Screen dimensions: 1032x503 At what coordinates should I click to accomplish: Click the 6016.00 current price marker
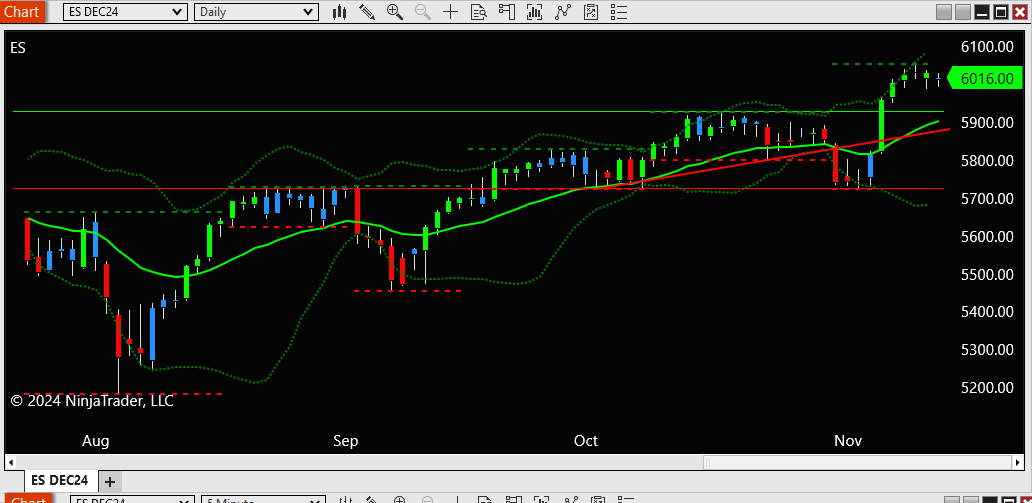tap(987, 79)
